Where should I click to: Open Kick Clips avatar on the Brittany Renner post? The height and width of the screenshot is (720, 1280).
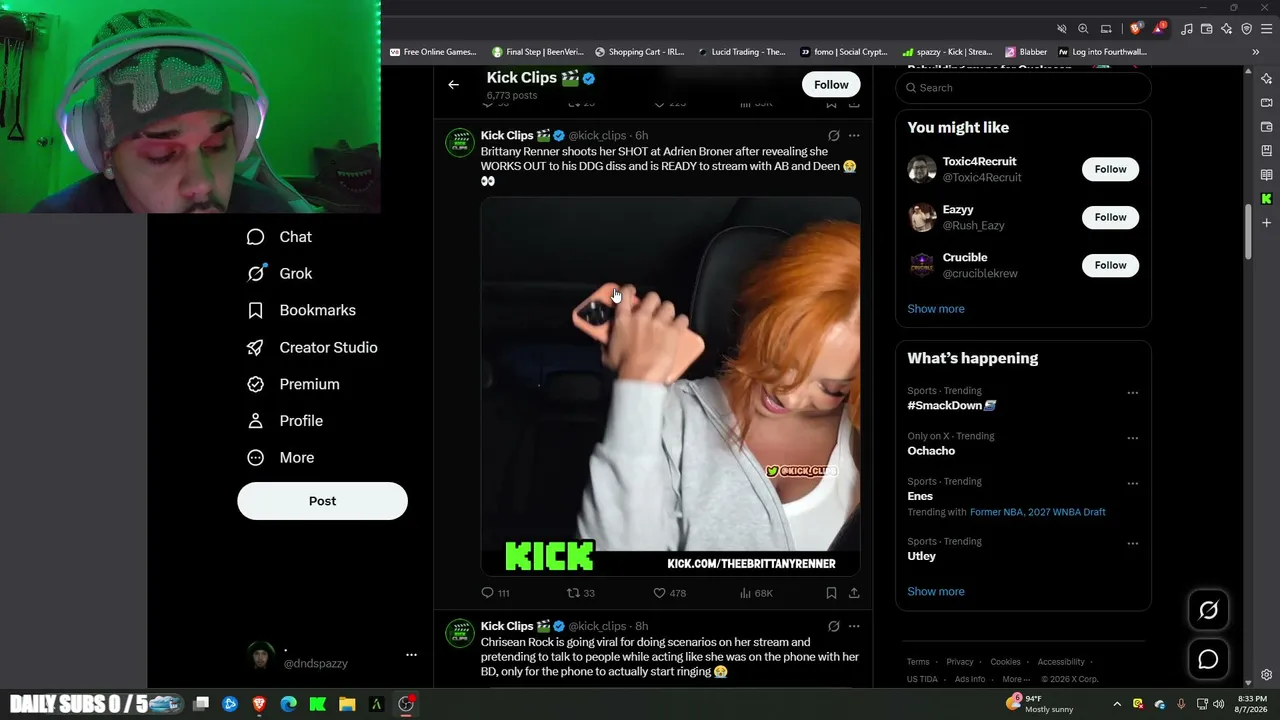click(460, 143)
